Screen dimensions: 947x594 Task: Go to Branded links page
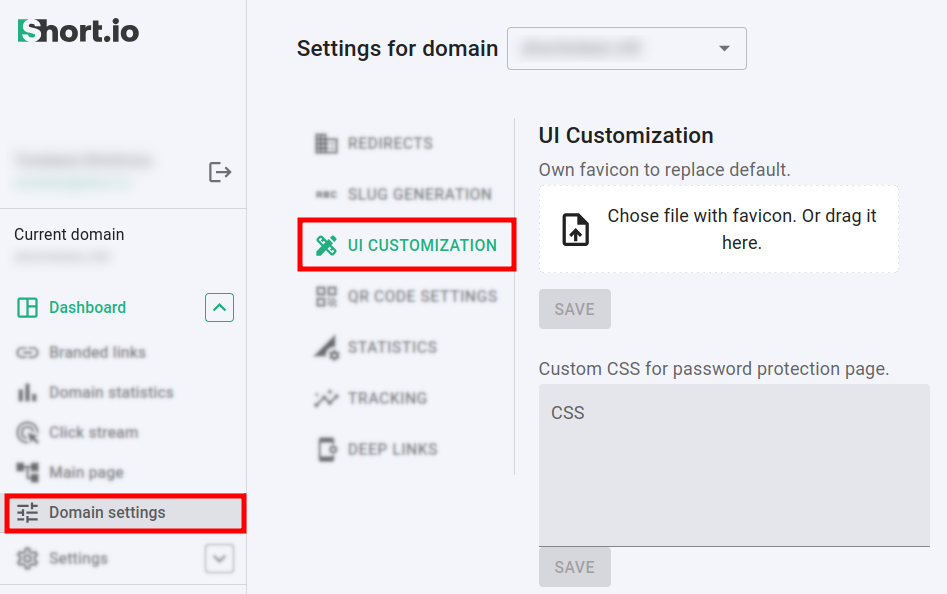97,352
